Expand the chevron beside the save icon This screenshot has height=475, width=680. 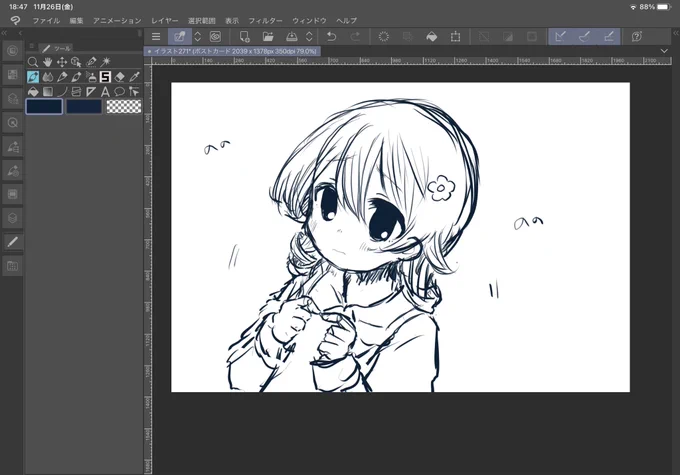click(x=309, y=36)
